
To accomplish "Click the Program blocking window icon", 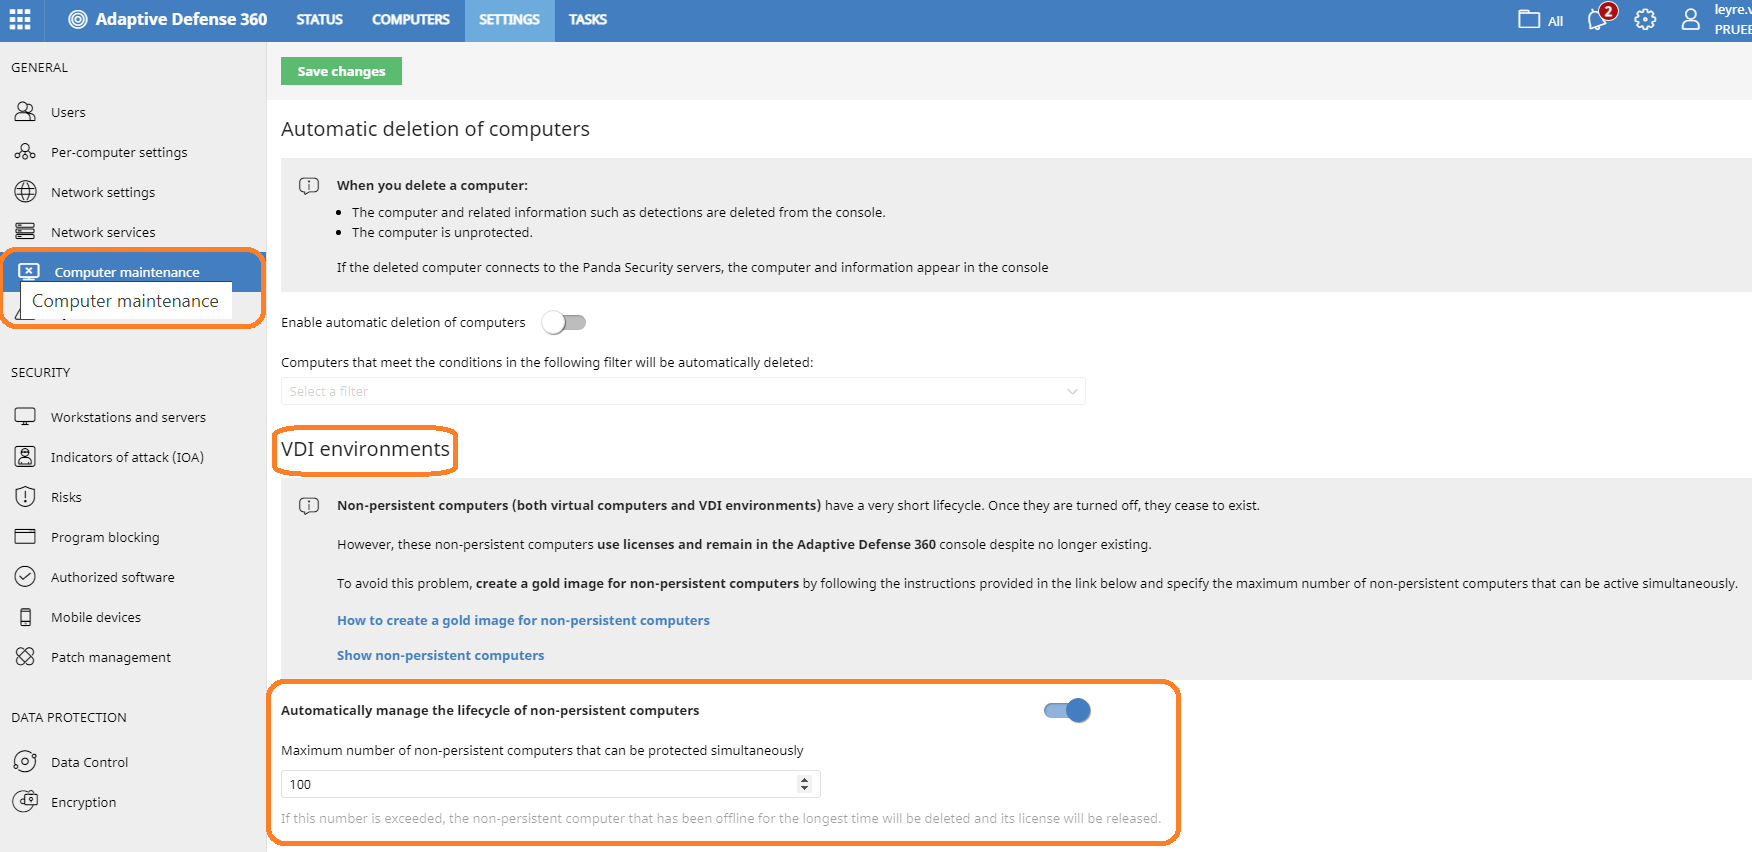I will coord(25,536).
